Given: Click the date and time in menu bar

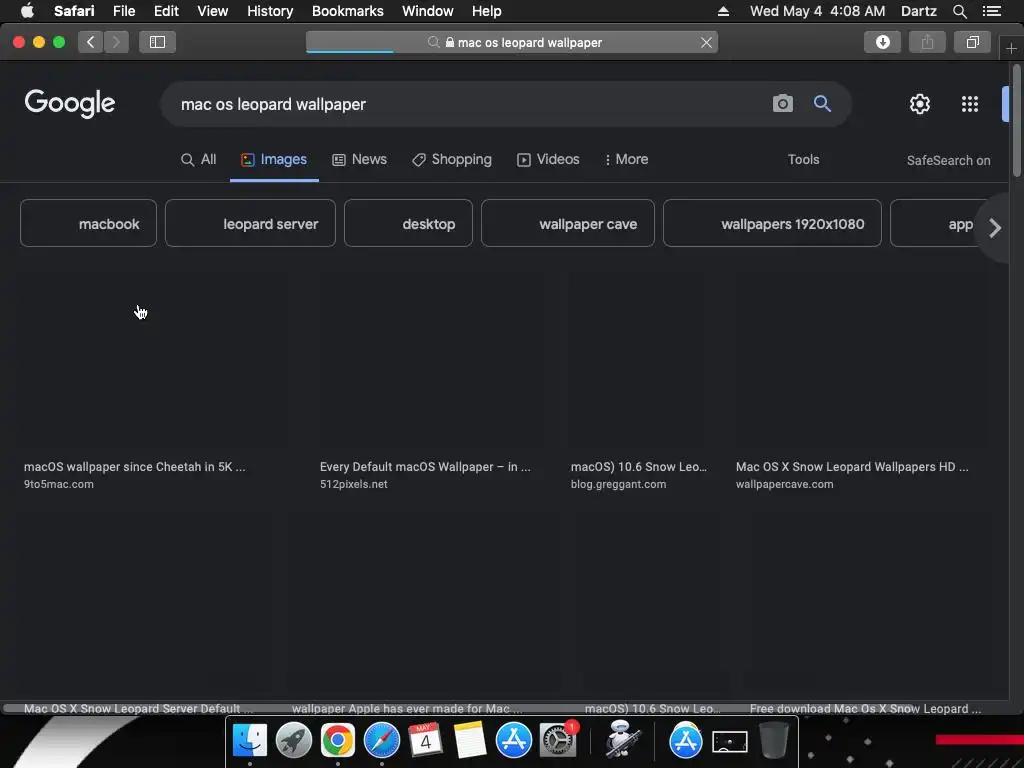Looking at the screenshot, I should (x=817, y=11).
